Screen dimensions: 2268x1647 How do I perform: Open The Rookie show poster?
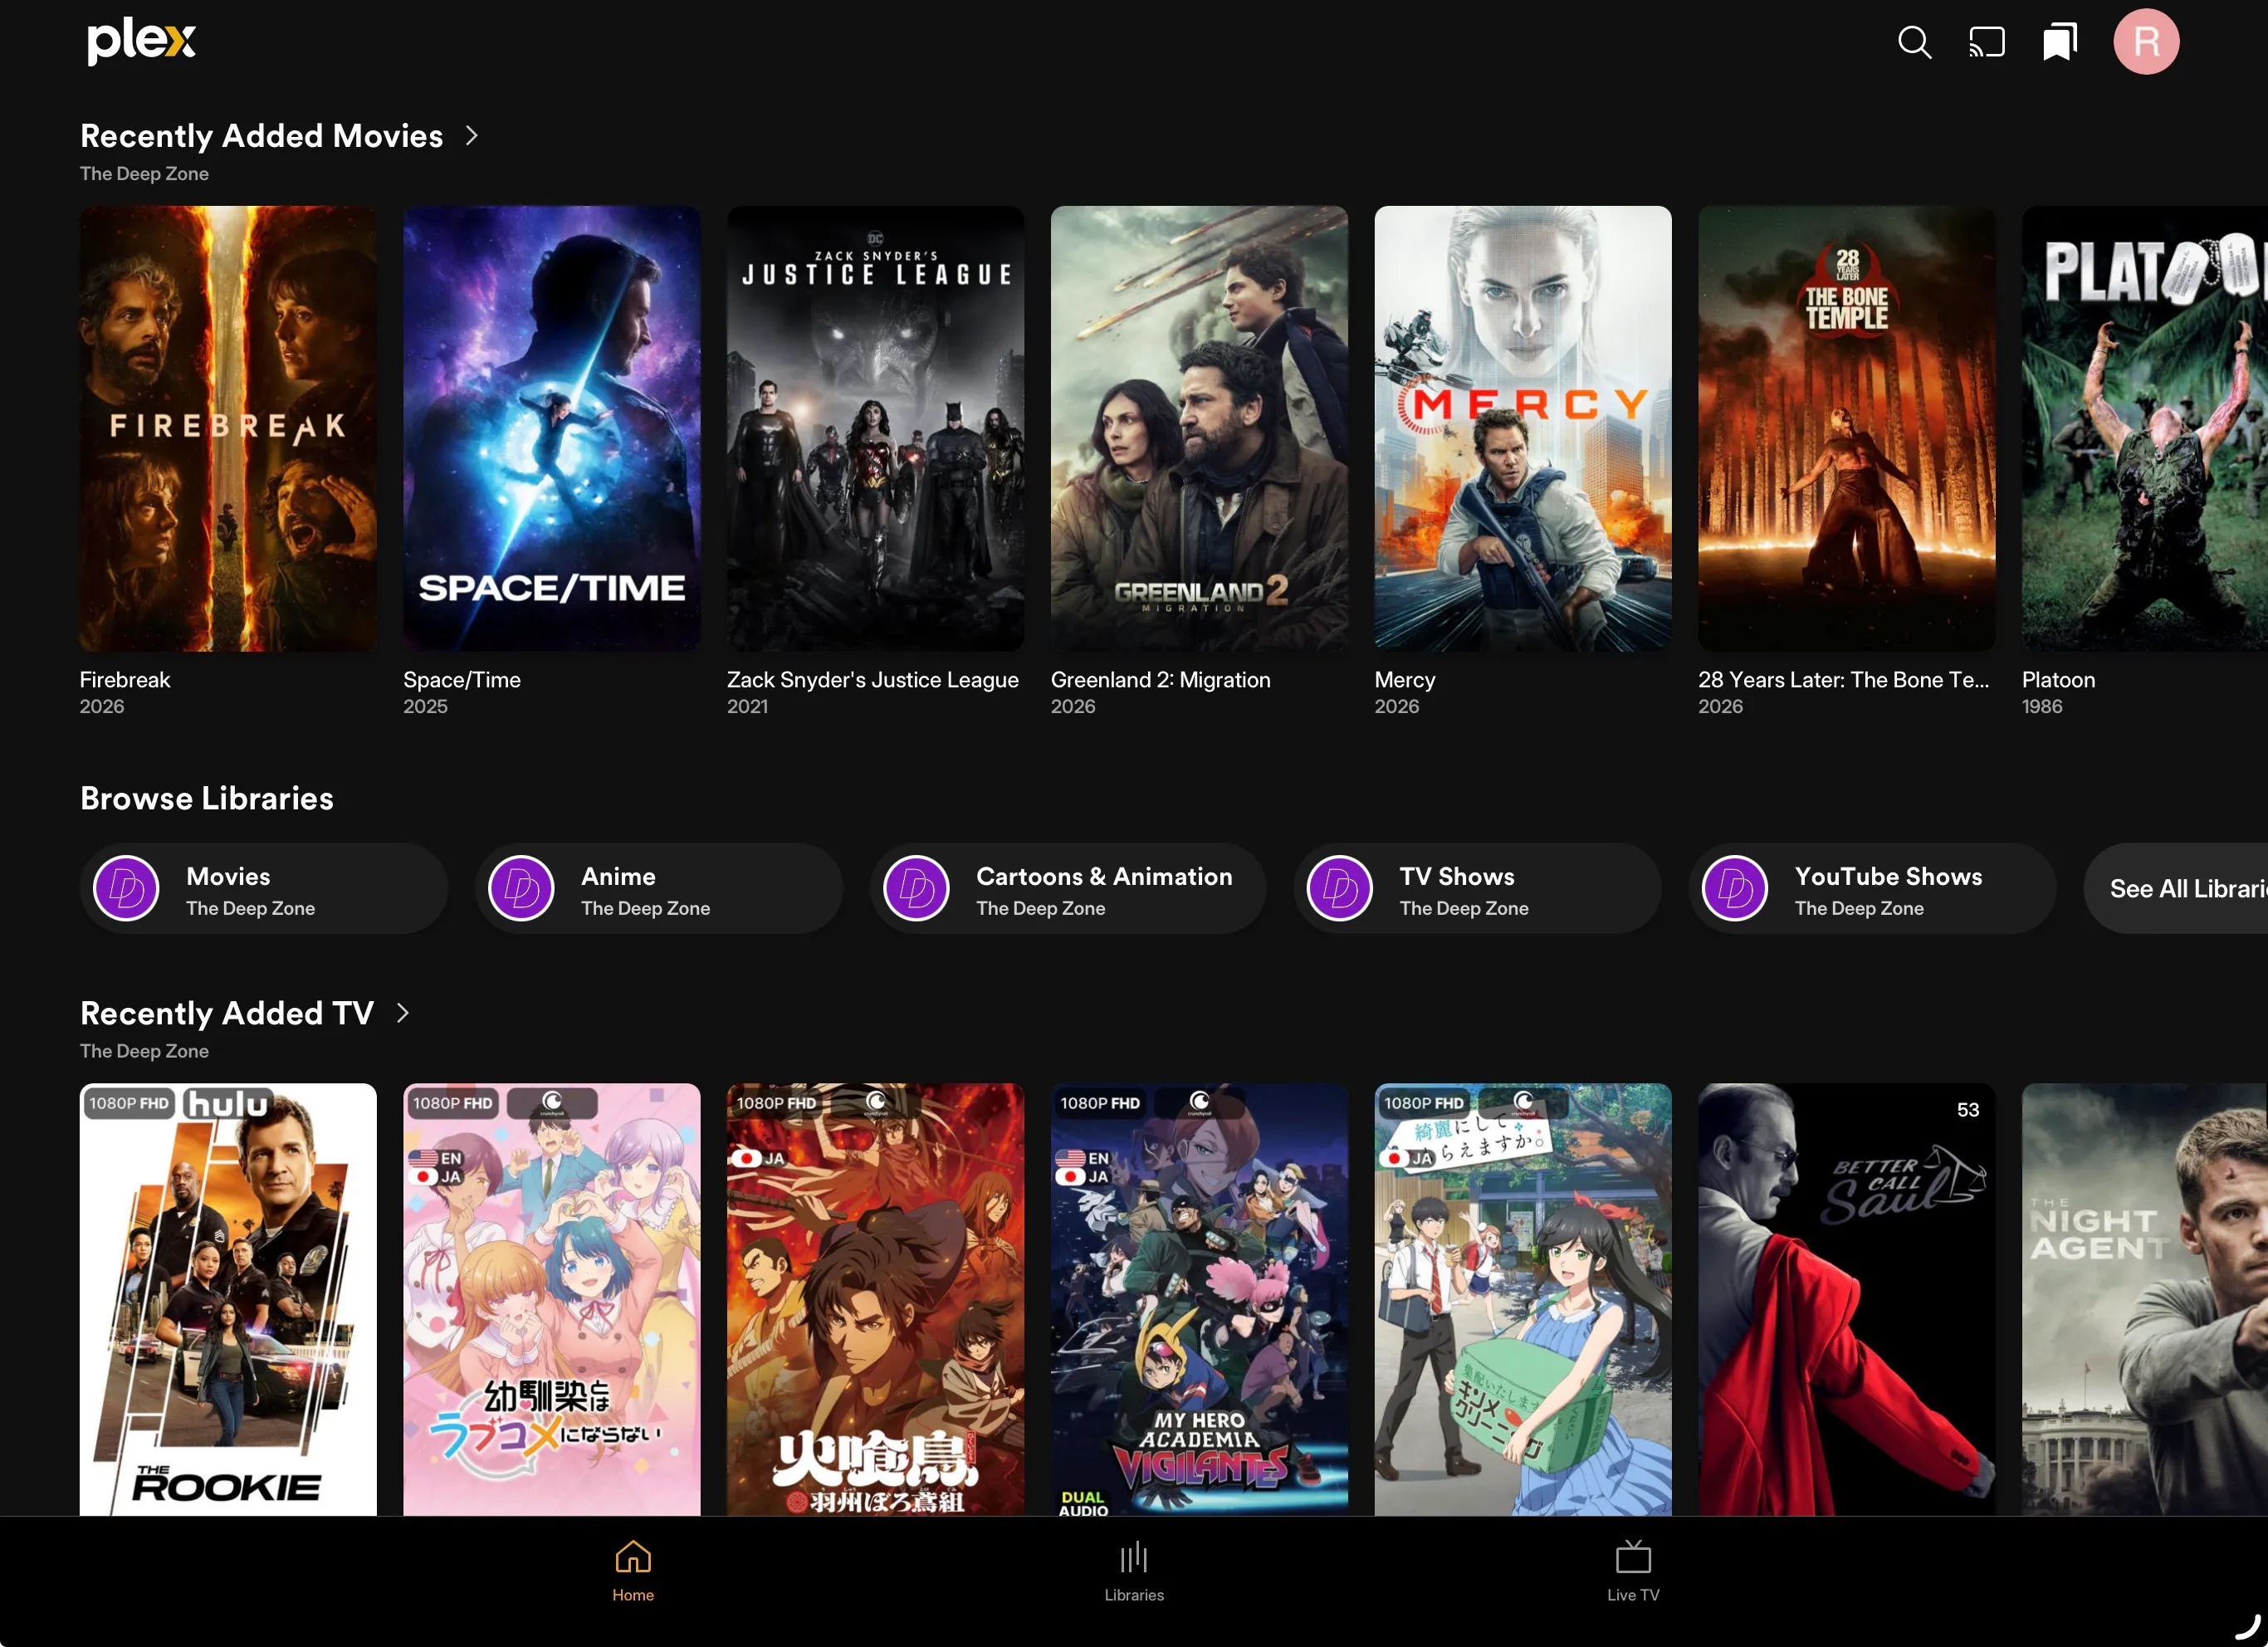[228, 1298]
